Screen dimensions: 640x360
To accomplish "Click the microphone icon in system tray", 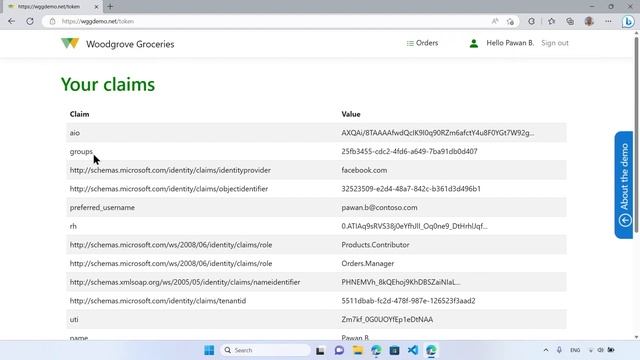I will coord(559,350).
